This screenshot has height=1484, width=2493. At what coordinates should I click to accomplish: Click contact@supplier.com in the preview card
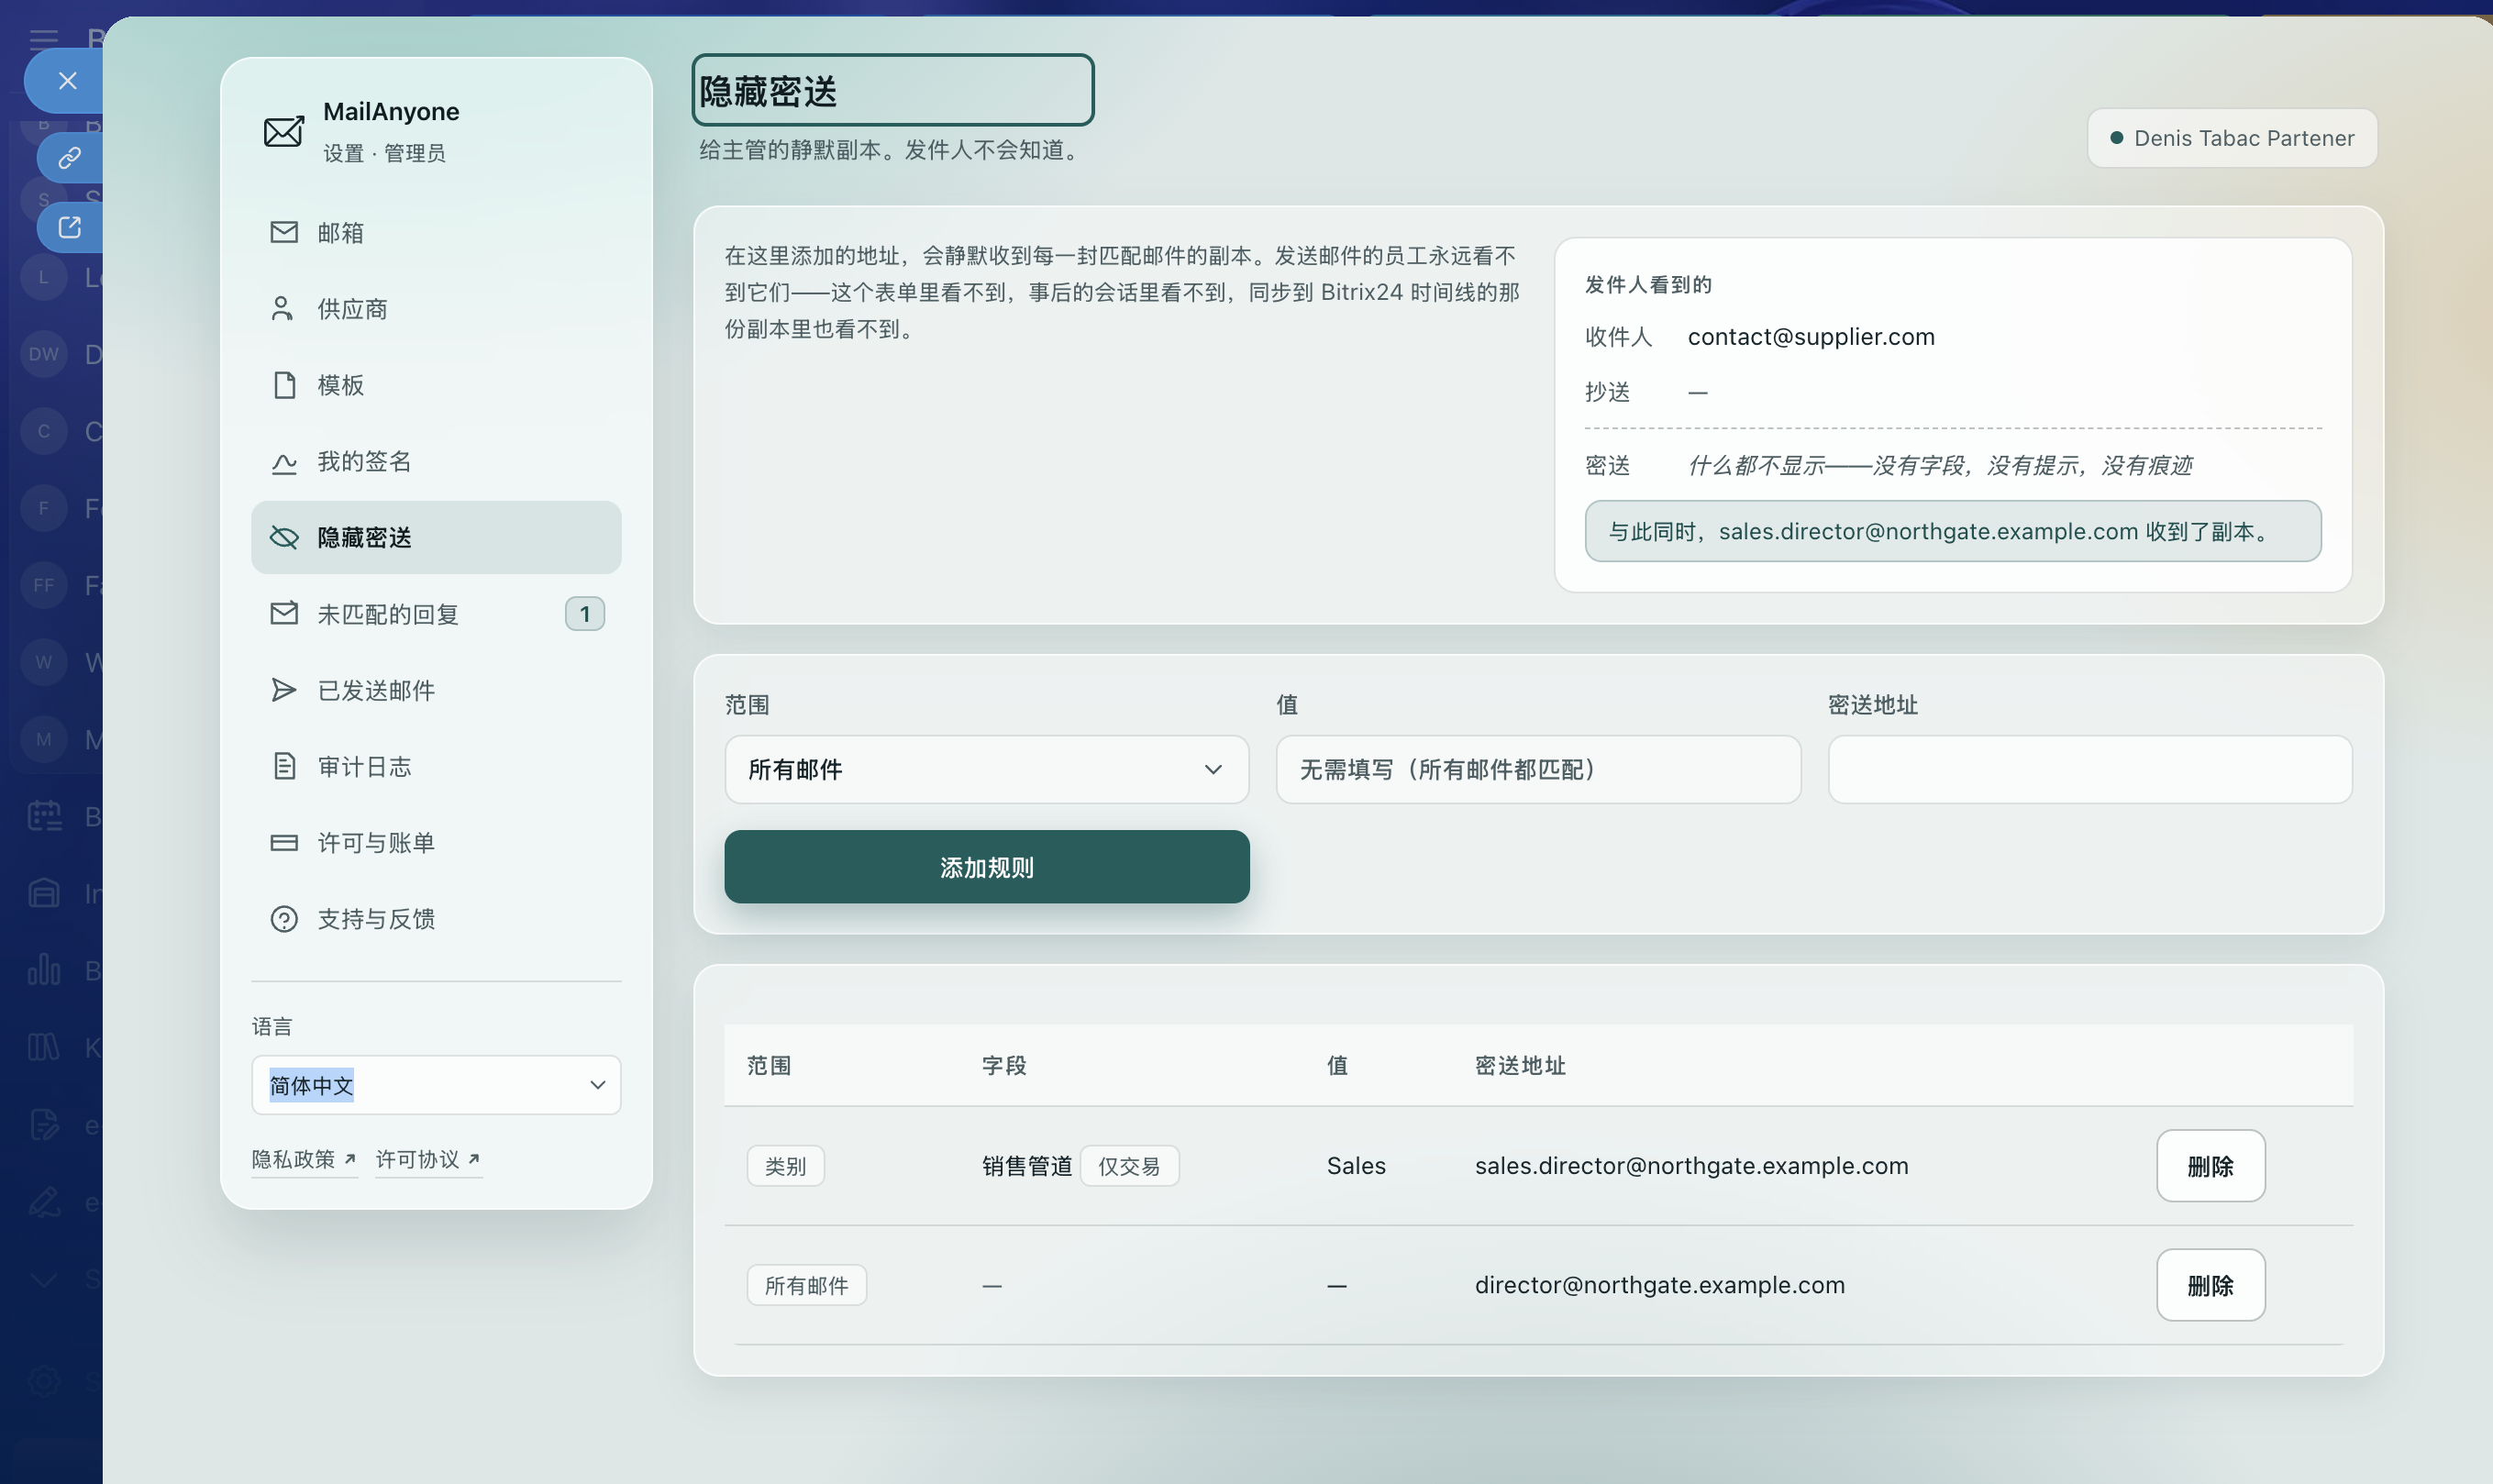coord(1811,337)
